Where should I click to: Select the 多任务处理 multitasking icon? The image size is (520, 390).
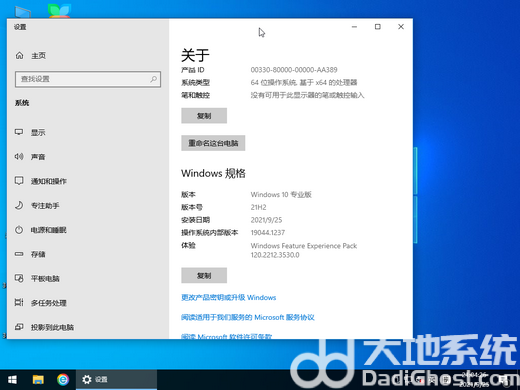pos(19,302)
